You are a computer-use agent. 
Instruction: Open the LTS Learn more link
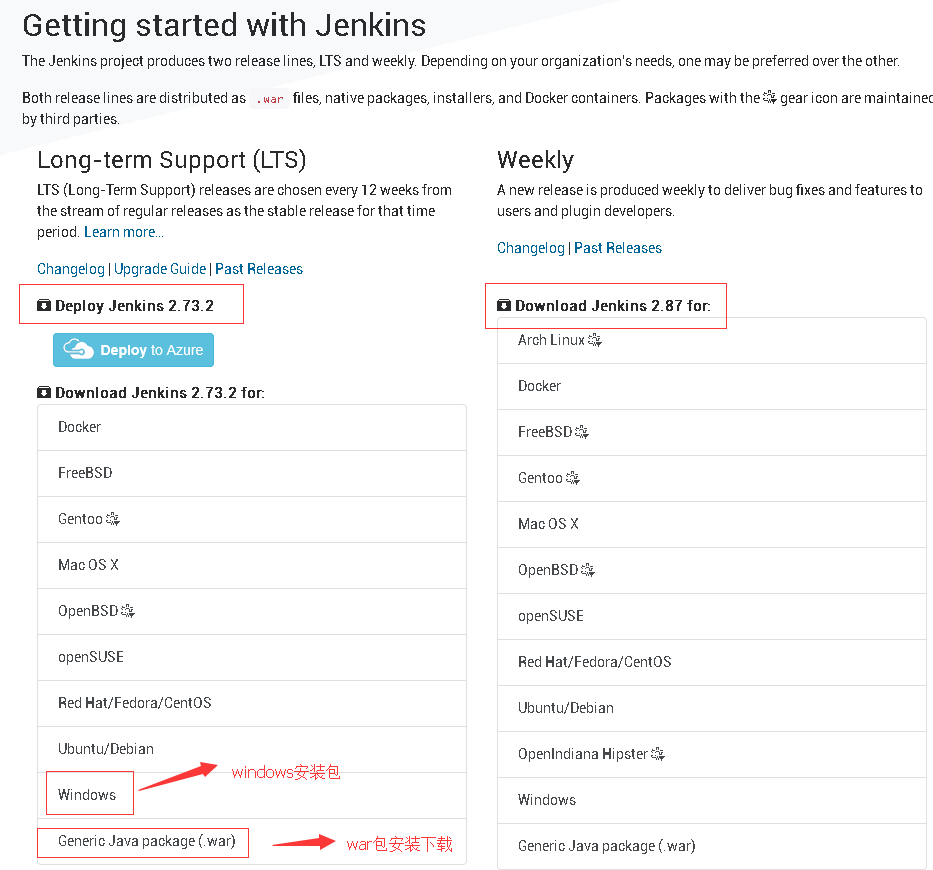click(124, 232)
